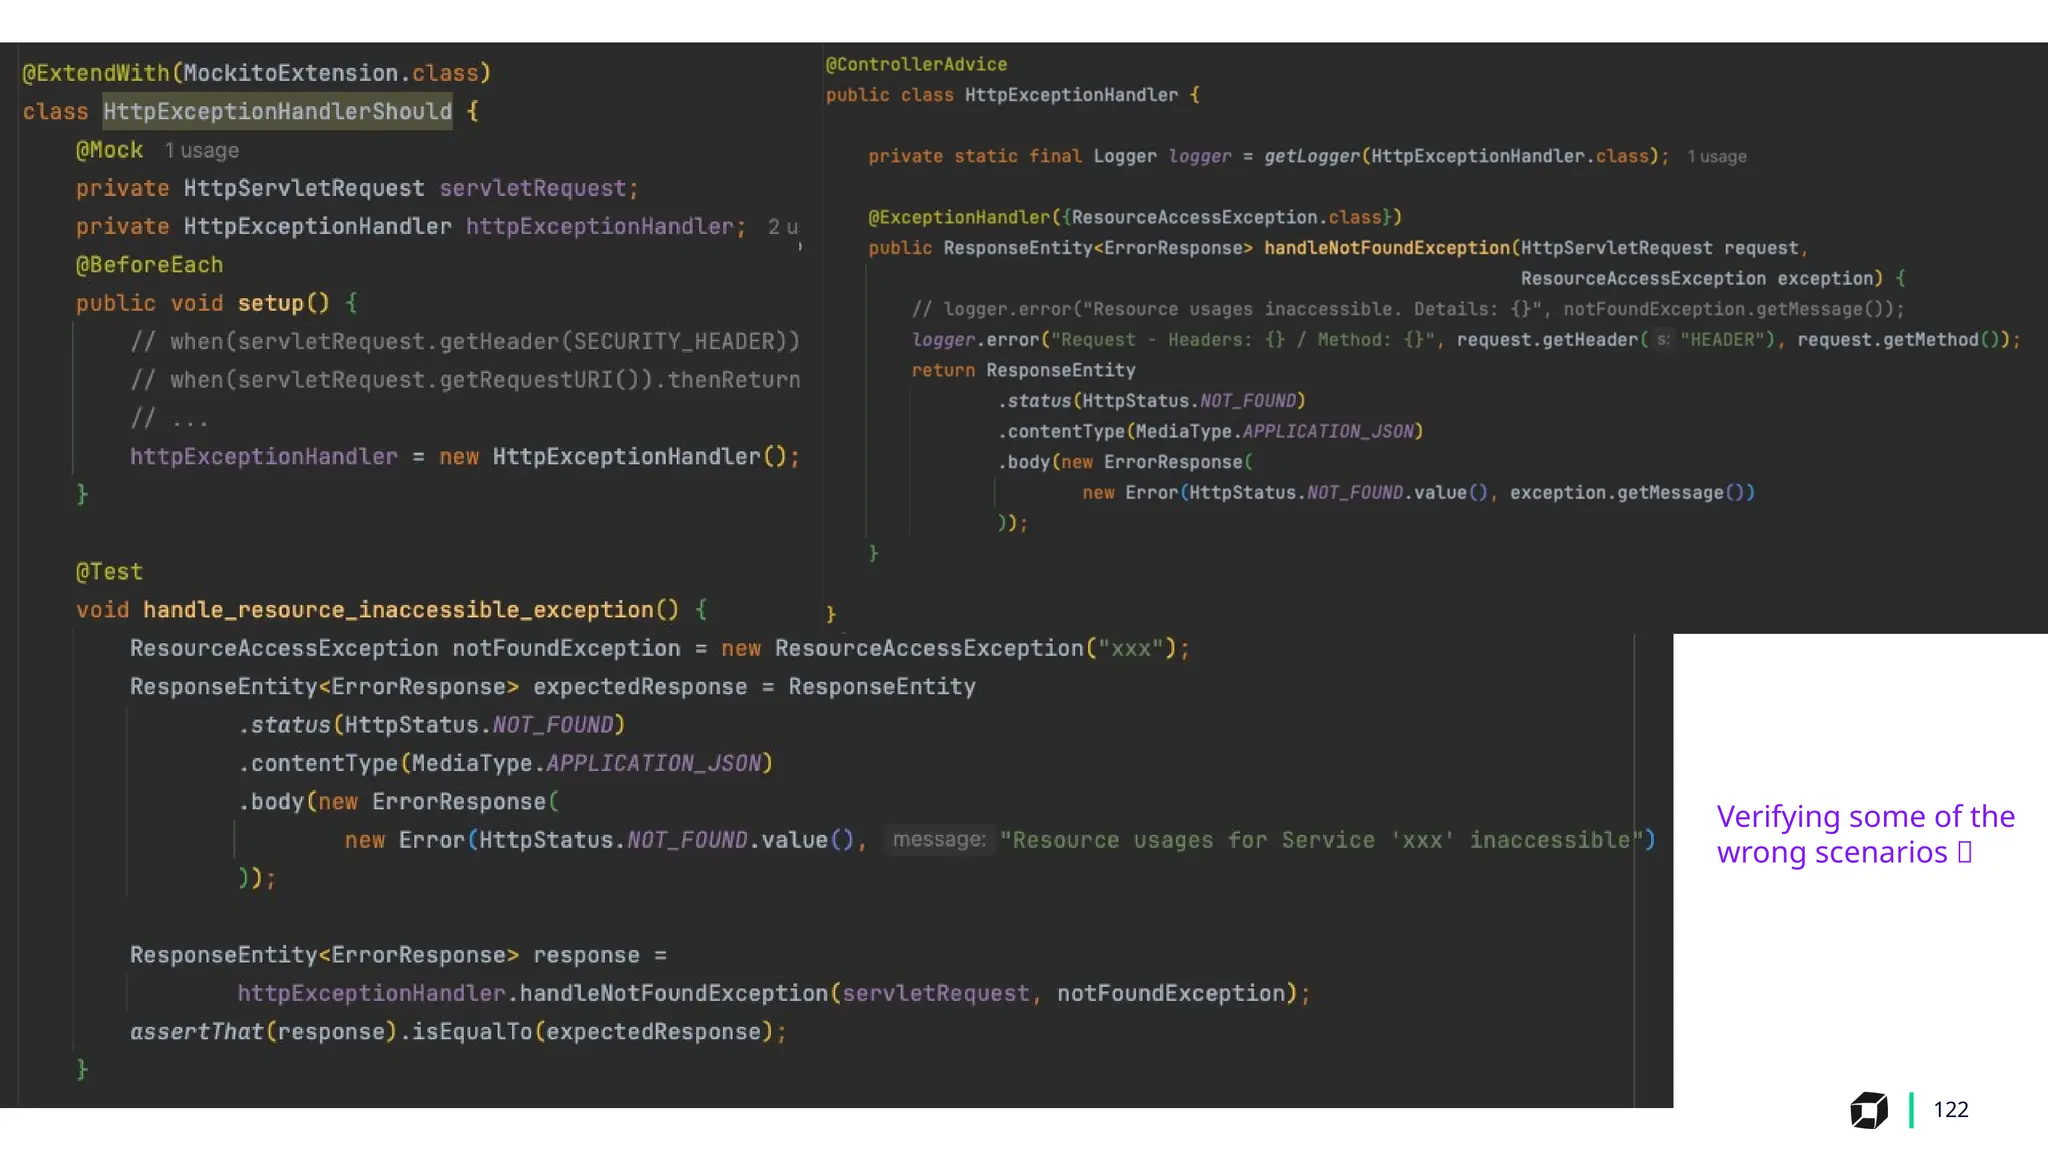2048x1152 pixels.
Task: Click page number 122
Action: [x=1950, y=1110]
